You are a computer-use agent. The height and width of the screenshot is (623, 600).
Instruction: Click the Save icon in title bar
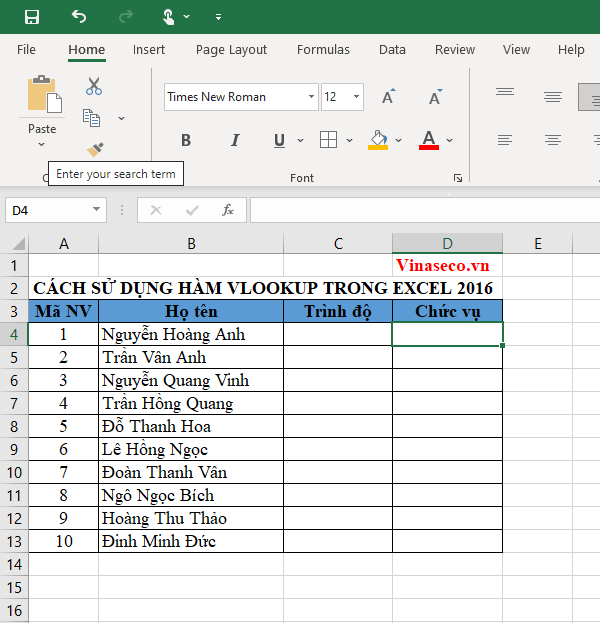tap(32, 17)
